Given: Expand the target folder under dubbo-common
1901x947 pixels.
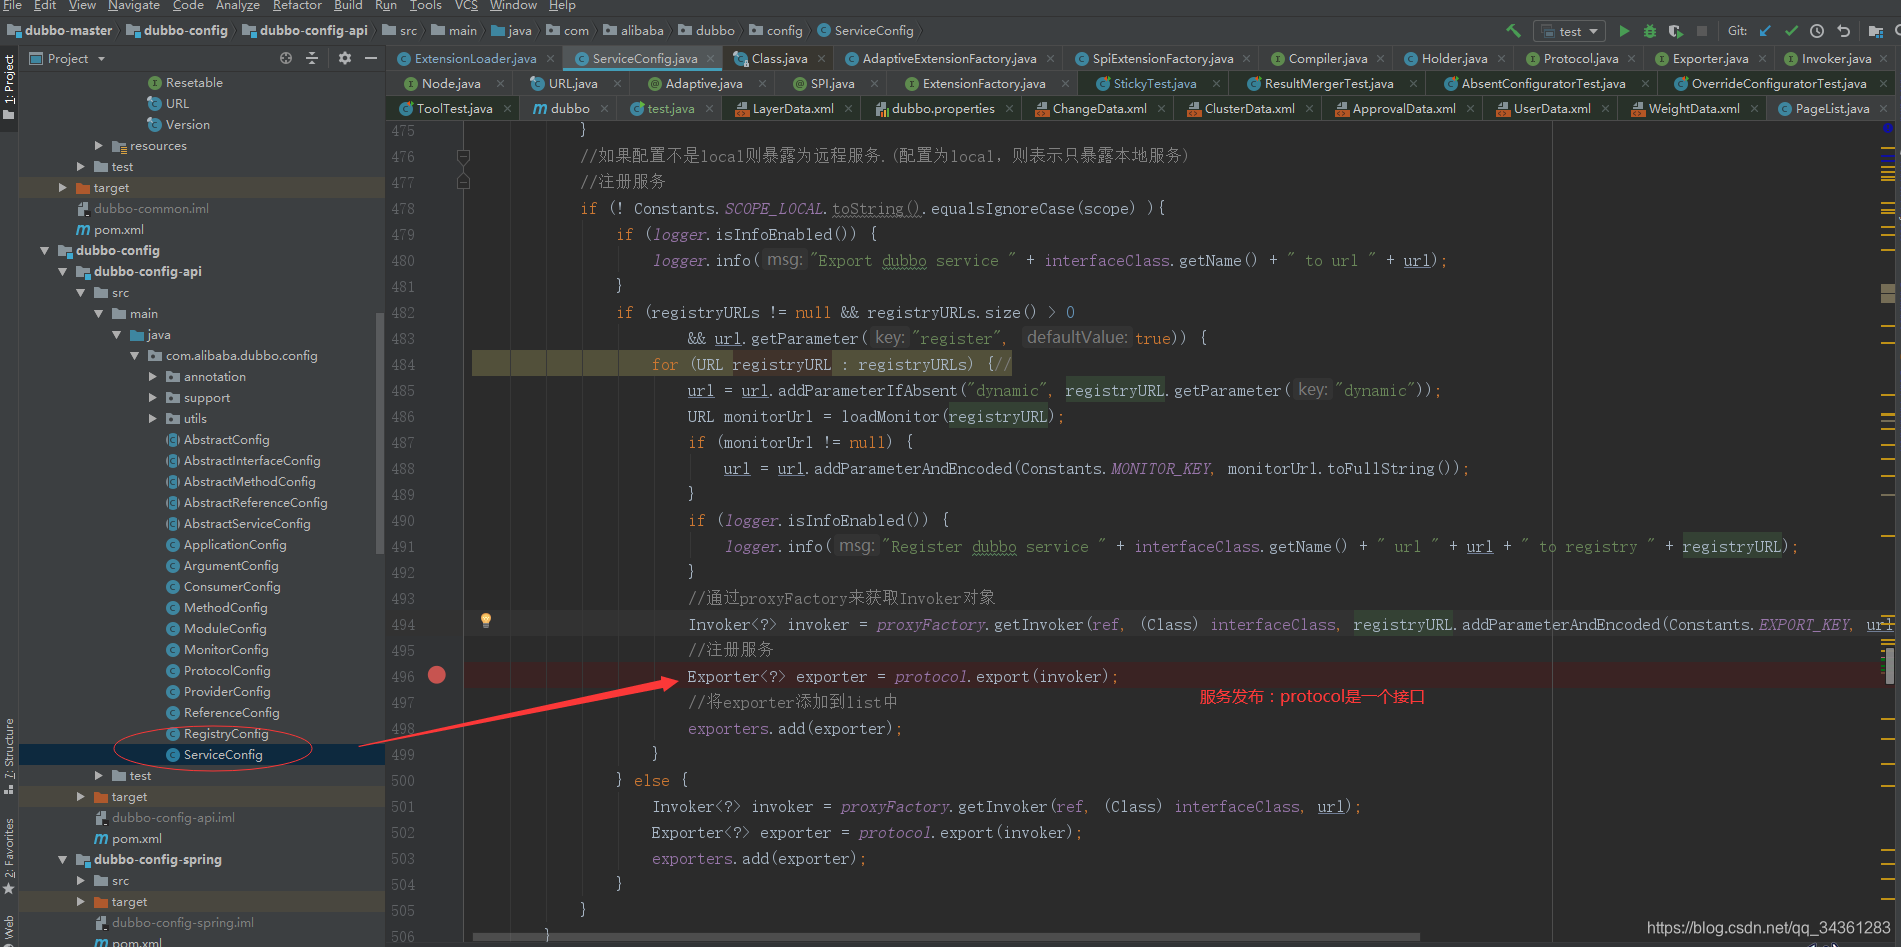Looking at the screenshot, I should pos(62,188).
